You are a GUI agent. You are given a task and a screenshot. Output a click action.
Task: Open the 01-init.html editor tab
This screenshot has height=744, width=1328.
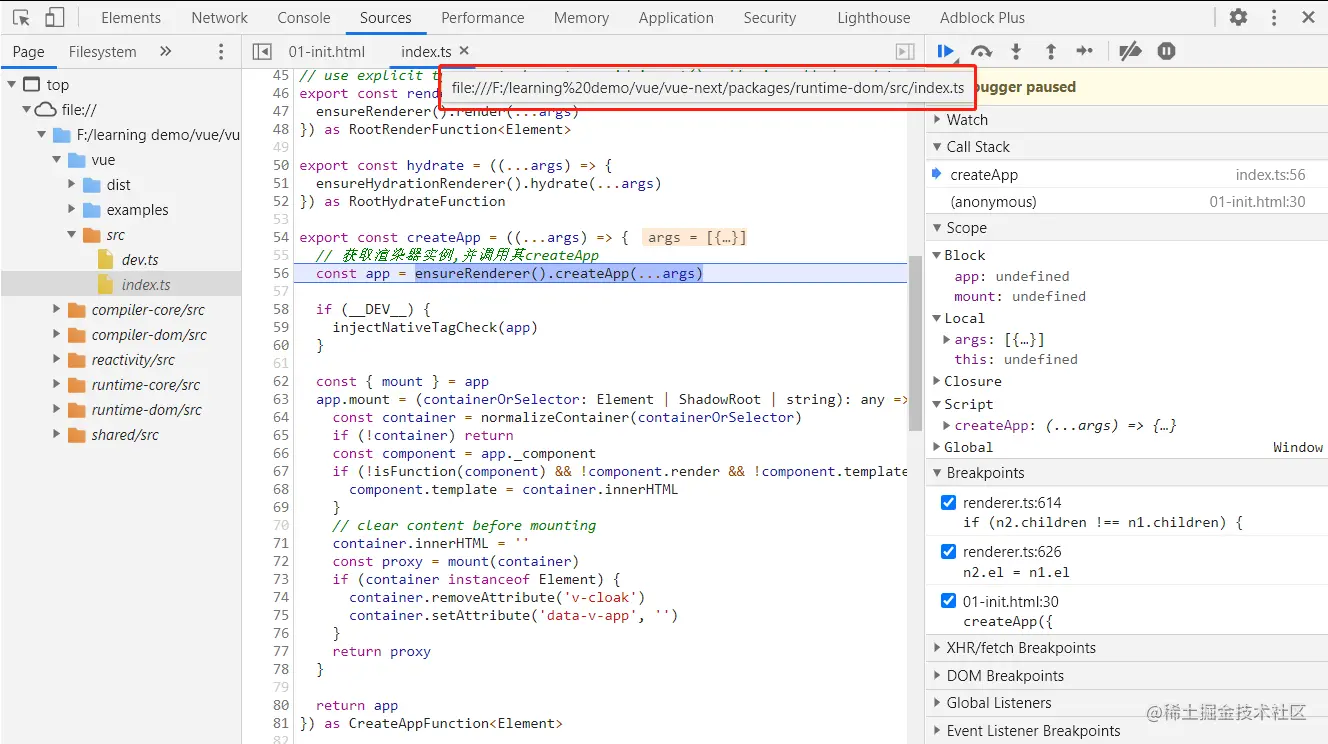click(327, 52)
